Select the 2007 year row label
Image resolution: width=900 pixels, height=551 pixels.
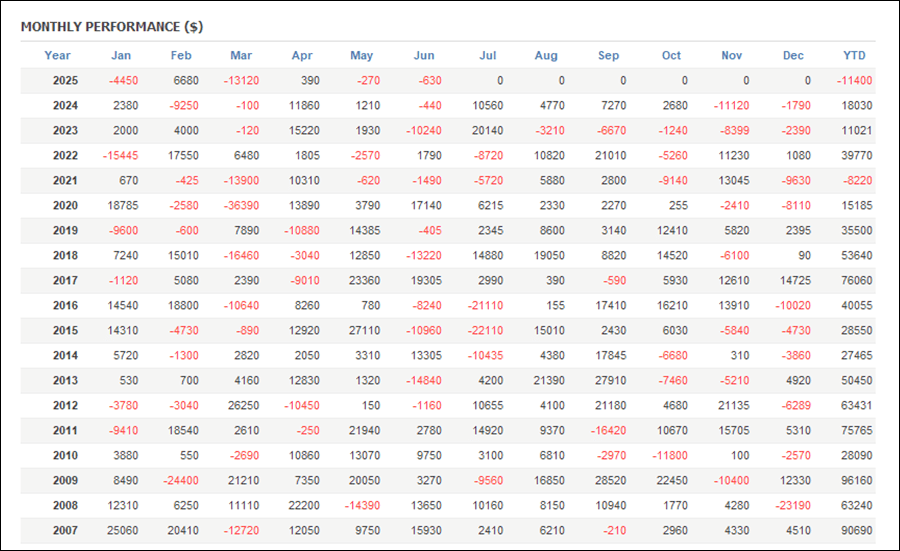click(65, 530)
